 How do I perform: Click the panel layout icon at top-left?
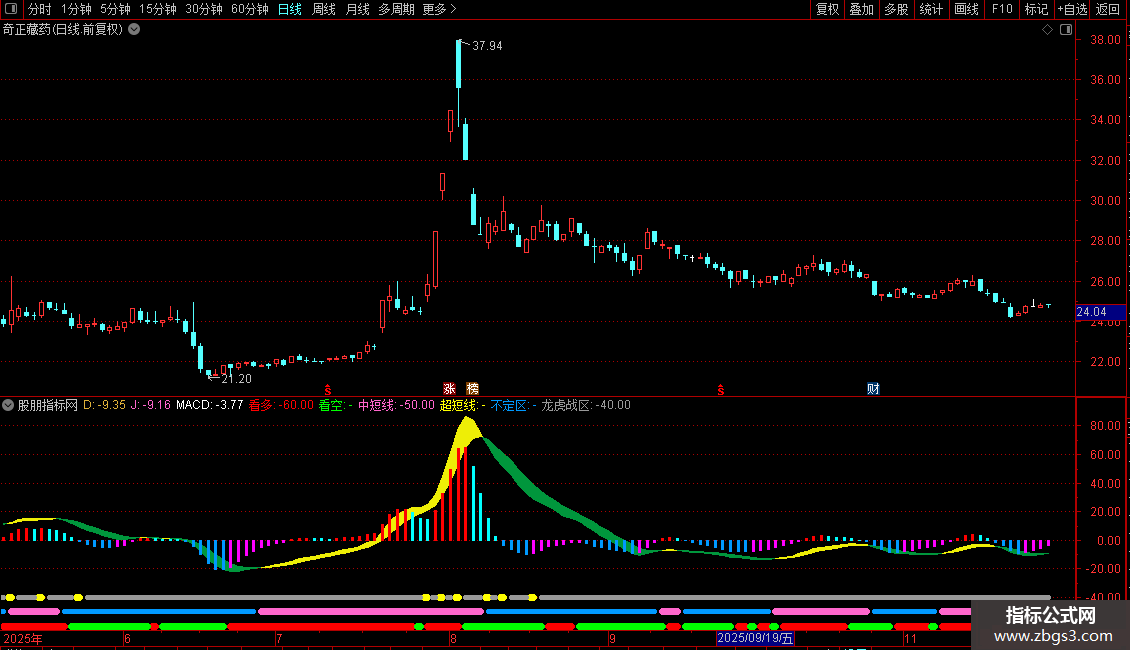[x=11, y=9]
